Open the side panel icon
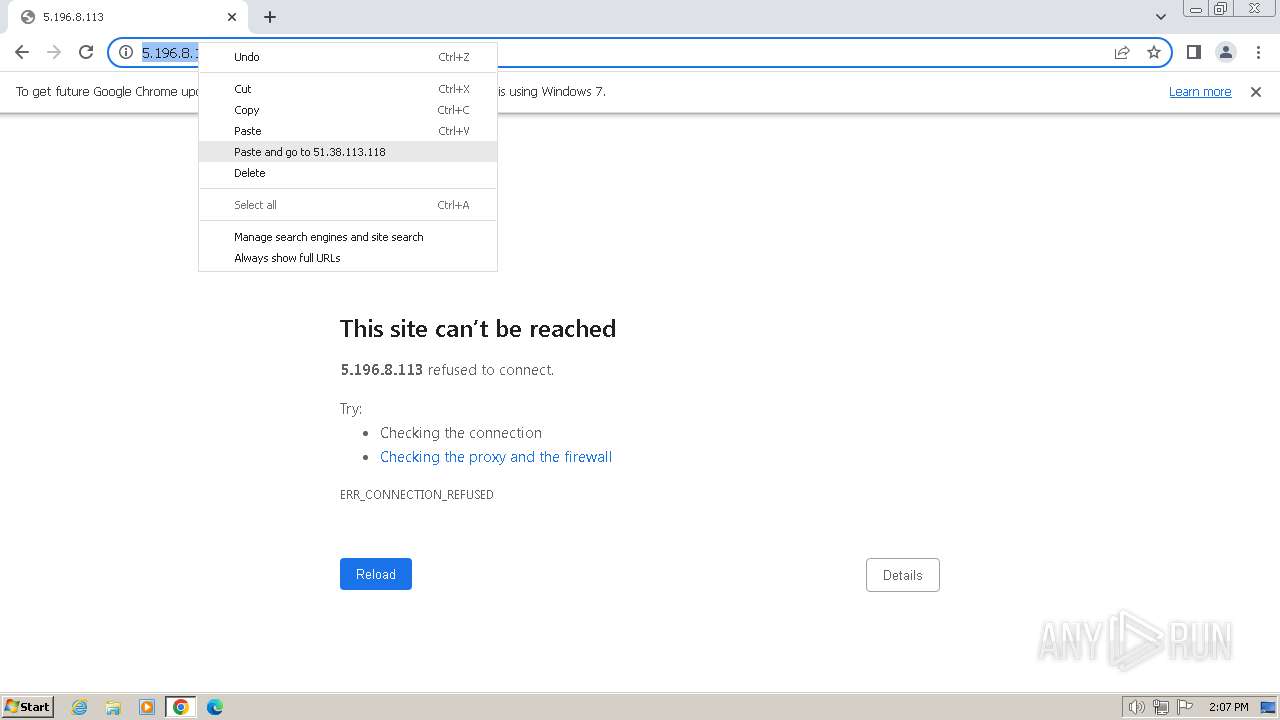1280x720 pixels. (1194, 52)
